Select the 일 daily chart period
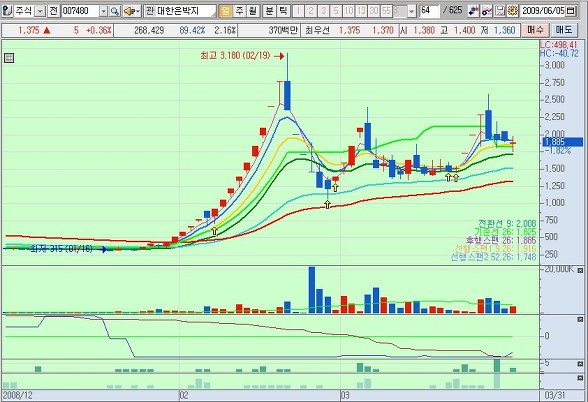 (225, 11)
